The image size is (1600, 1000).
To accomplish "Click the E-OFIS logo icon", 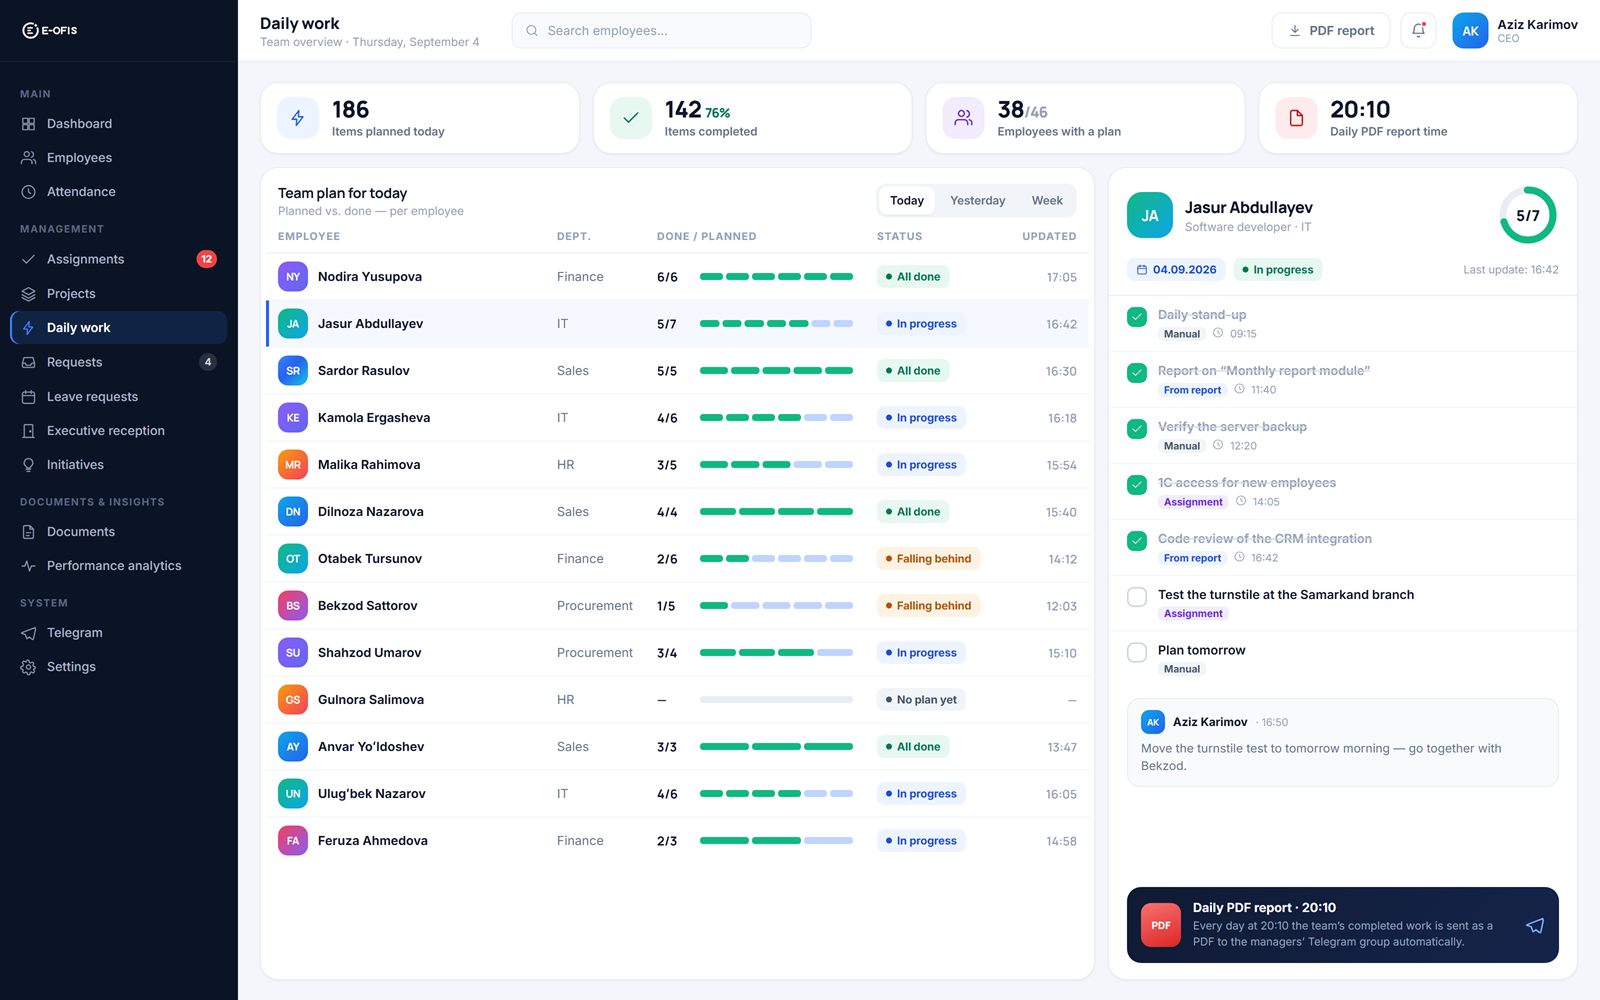I will coord(30,30).
